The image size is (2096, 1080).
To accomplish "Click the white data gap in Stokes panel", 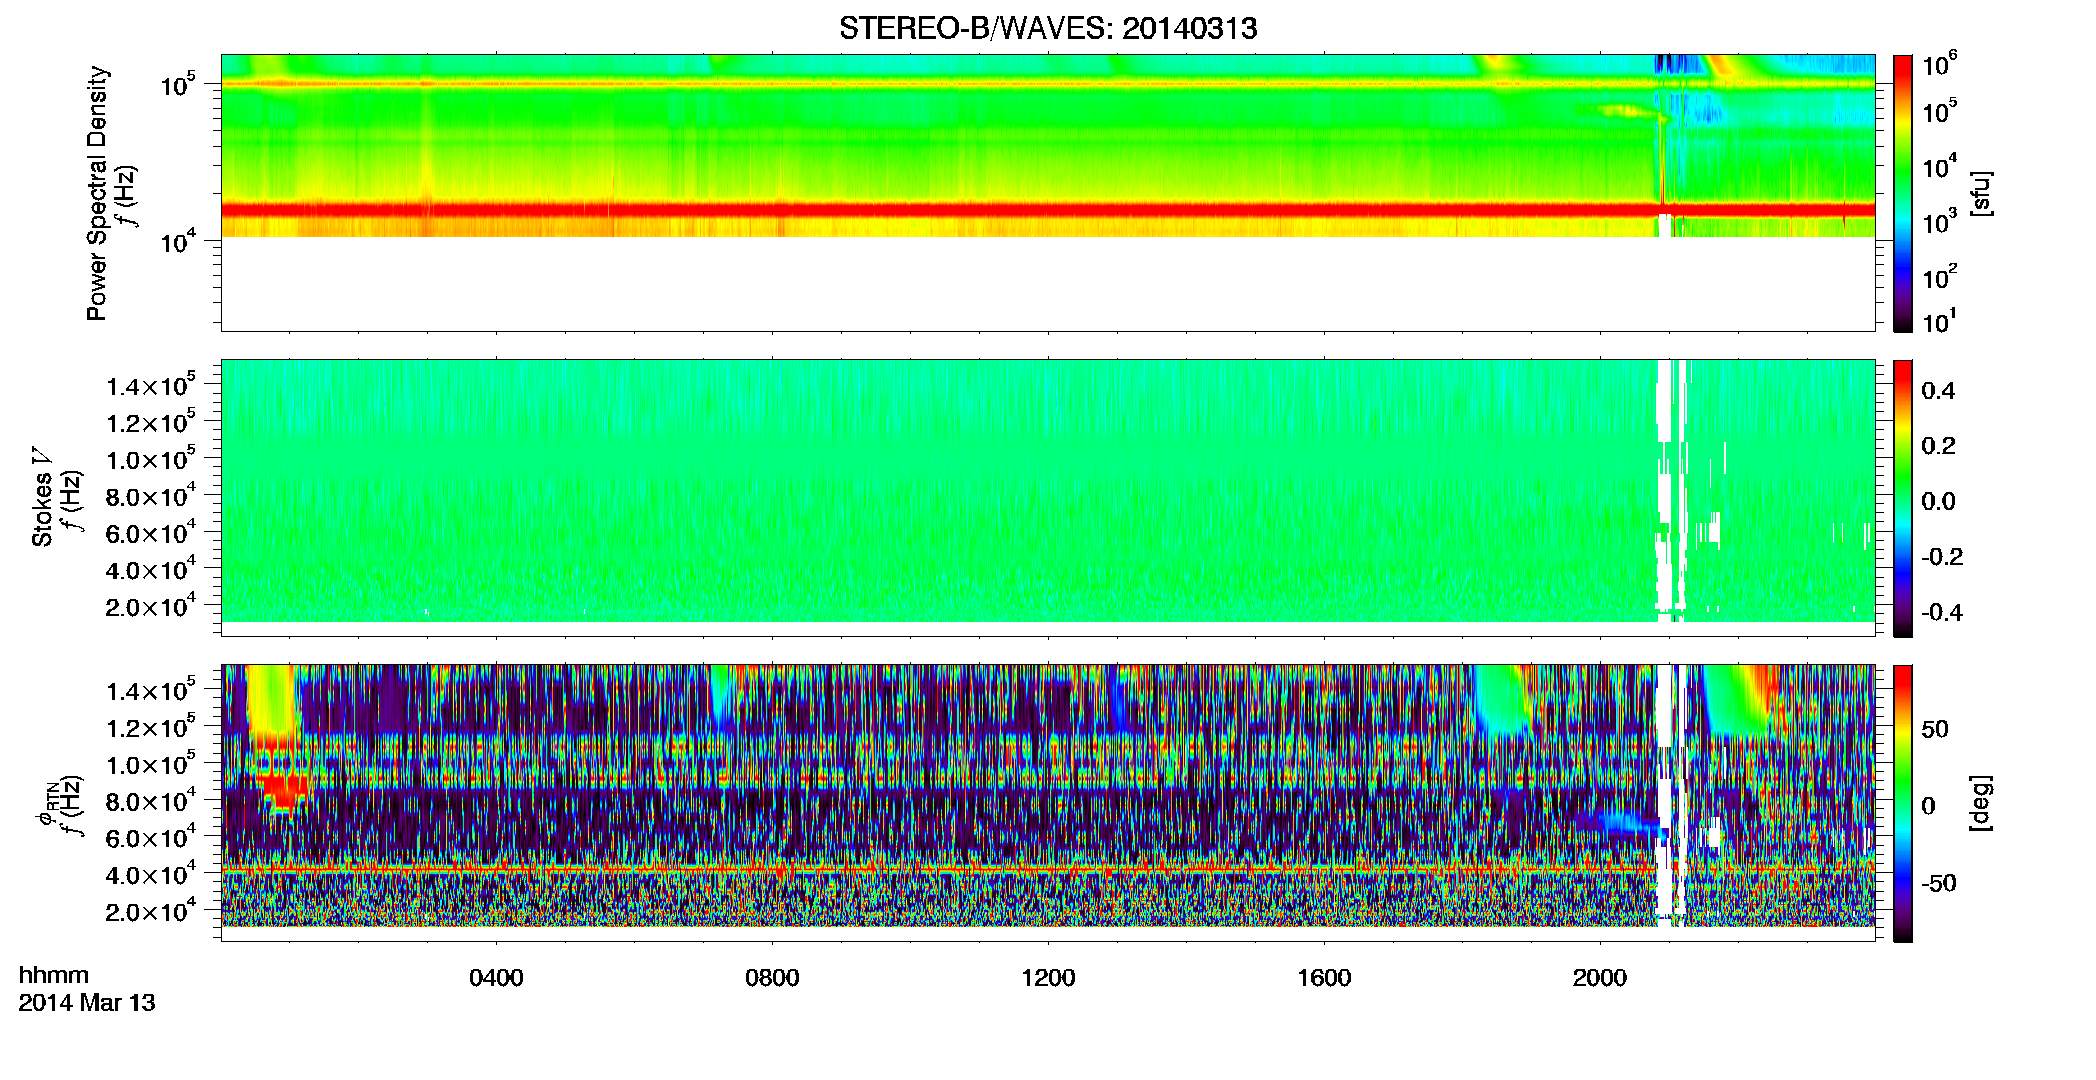I will coord(1671,490).
